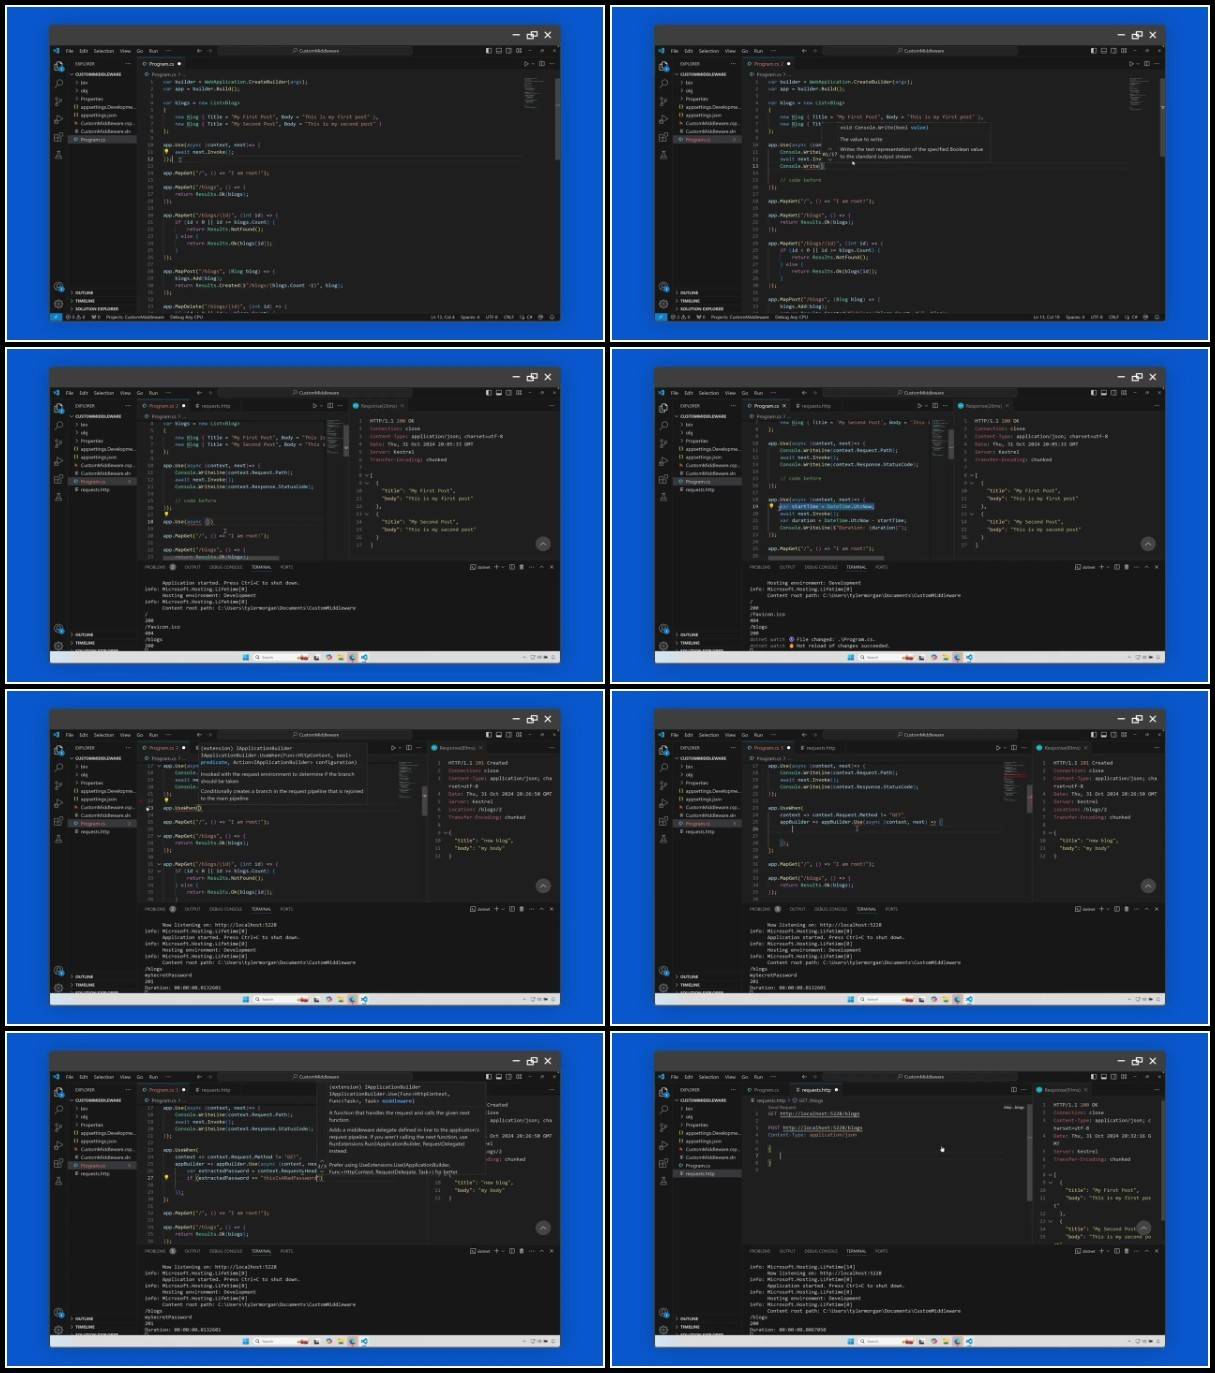Open View menu in 'Adds a middleware delegate' tooltip window
This screenshot has height=1373, width=1215.
[125, 1077]
